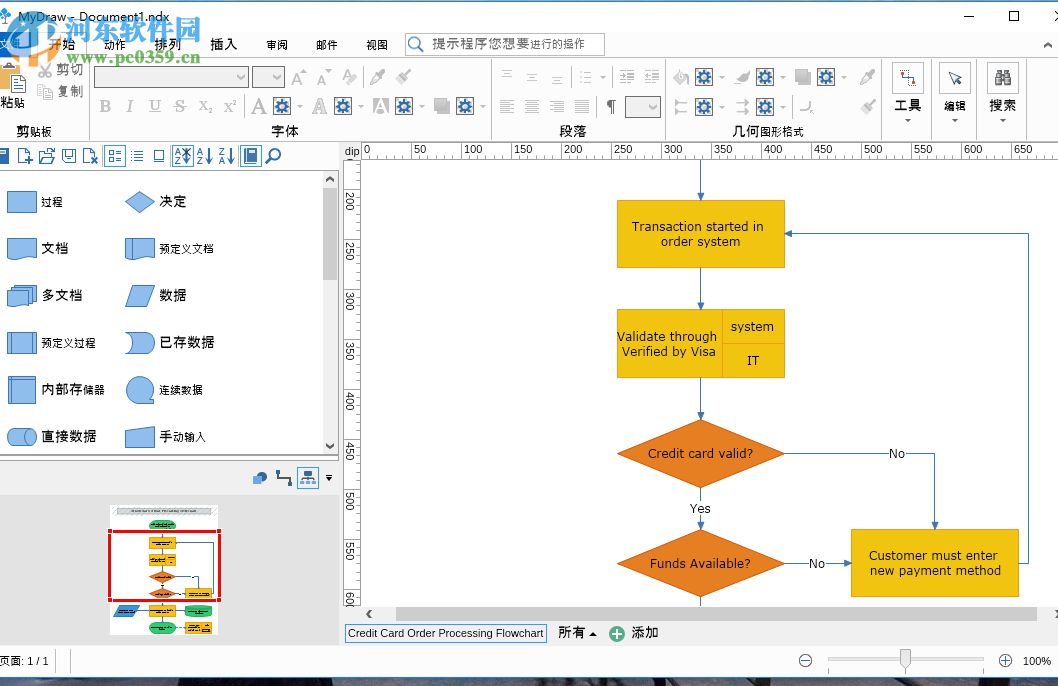Select the 决定 diamond shape in shapes panel
This screenshot has height=686, width=1058.
140,201
